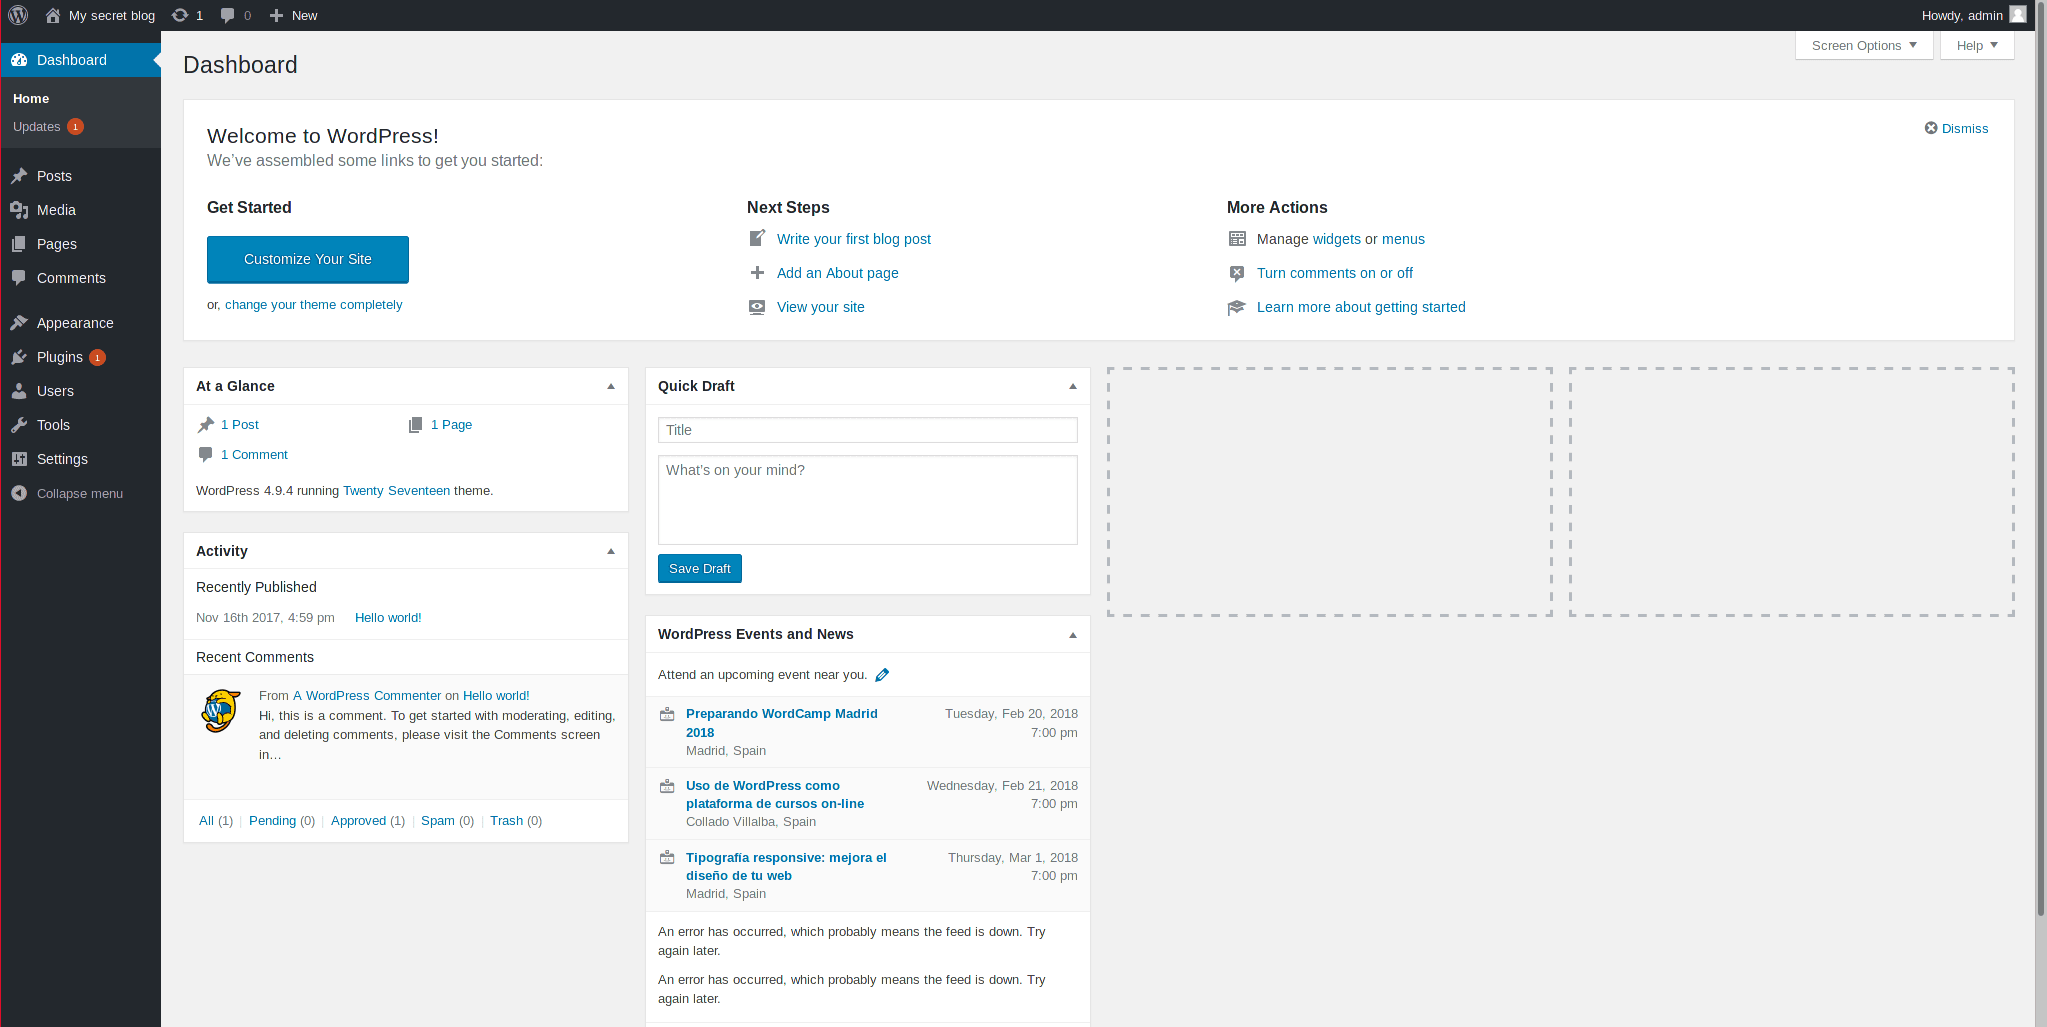Open the Plugins menu in the sidebar
The height and width of the screenshot is (1027, 2047).
(x=60, y=357)
